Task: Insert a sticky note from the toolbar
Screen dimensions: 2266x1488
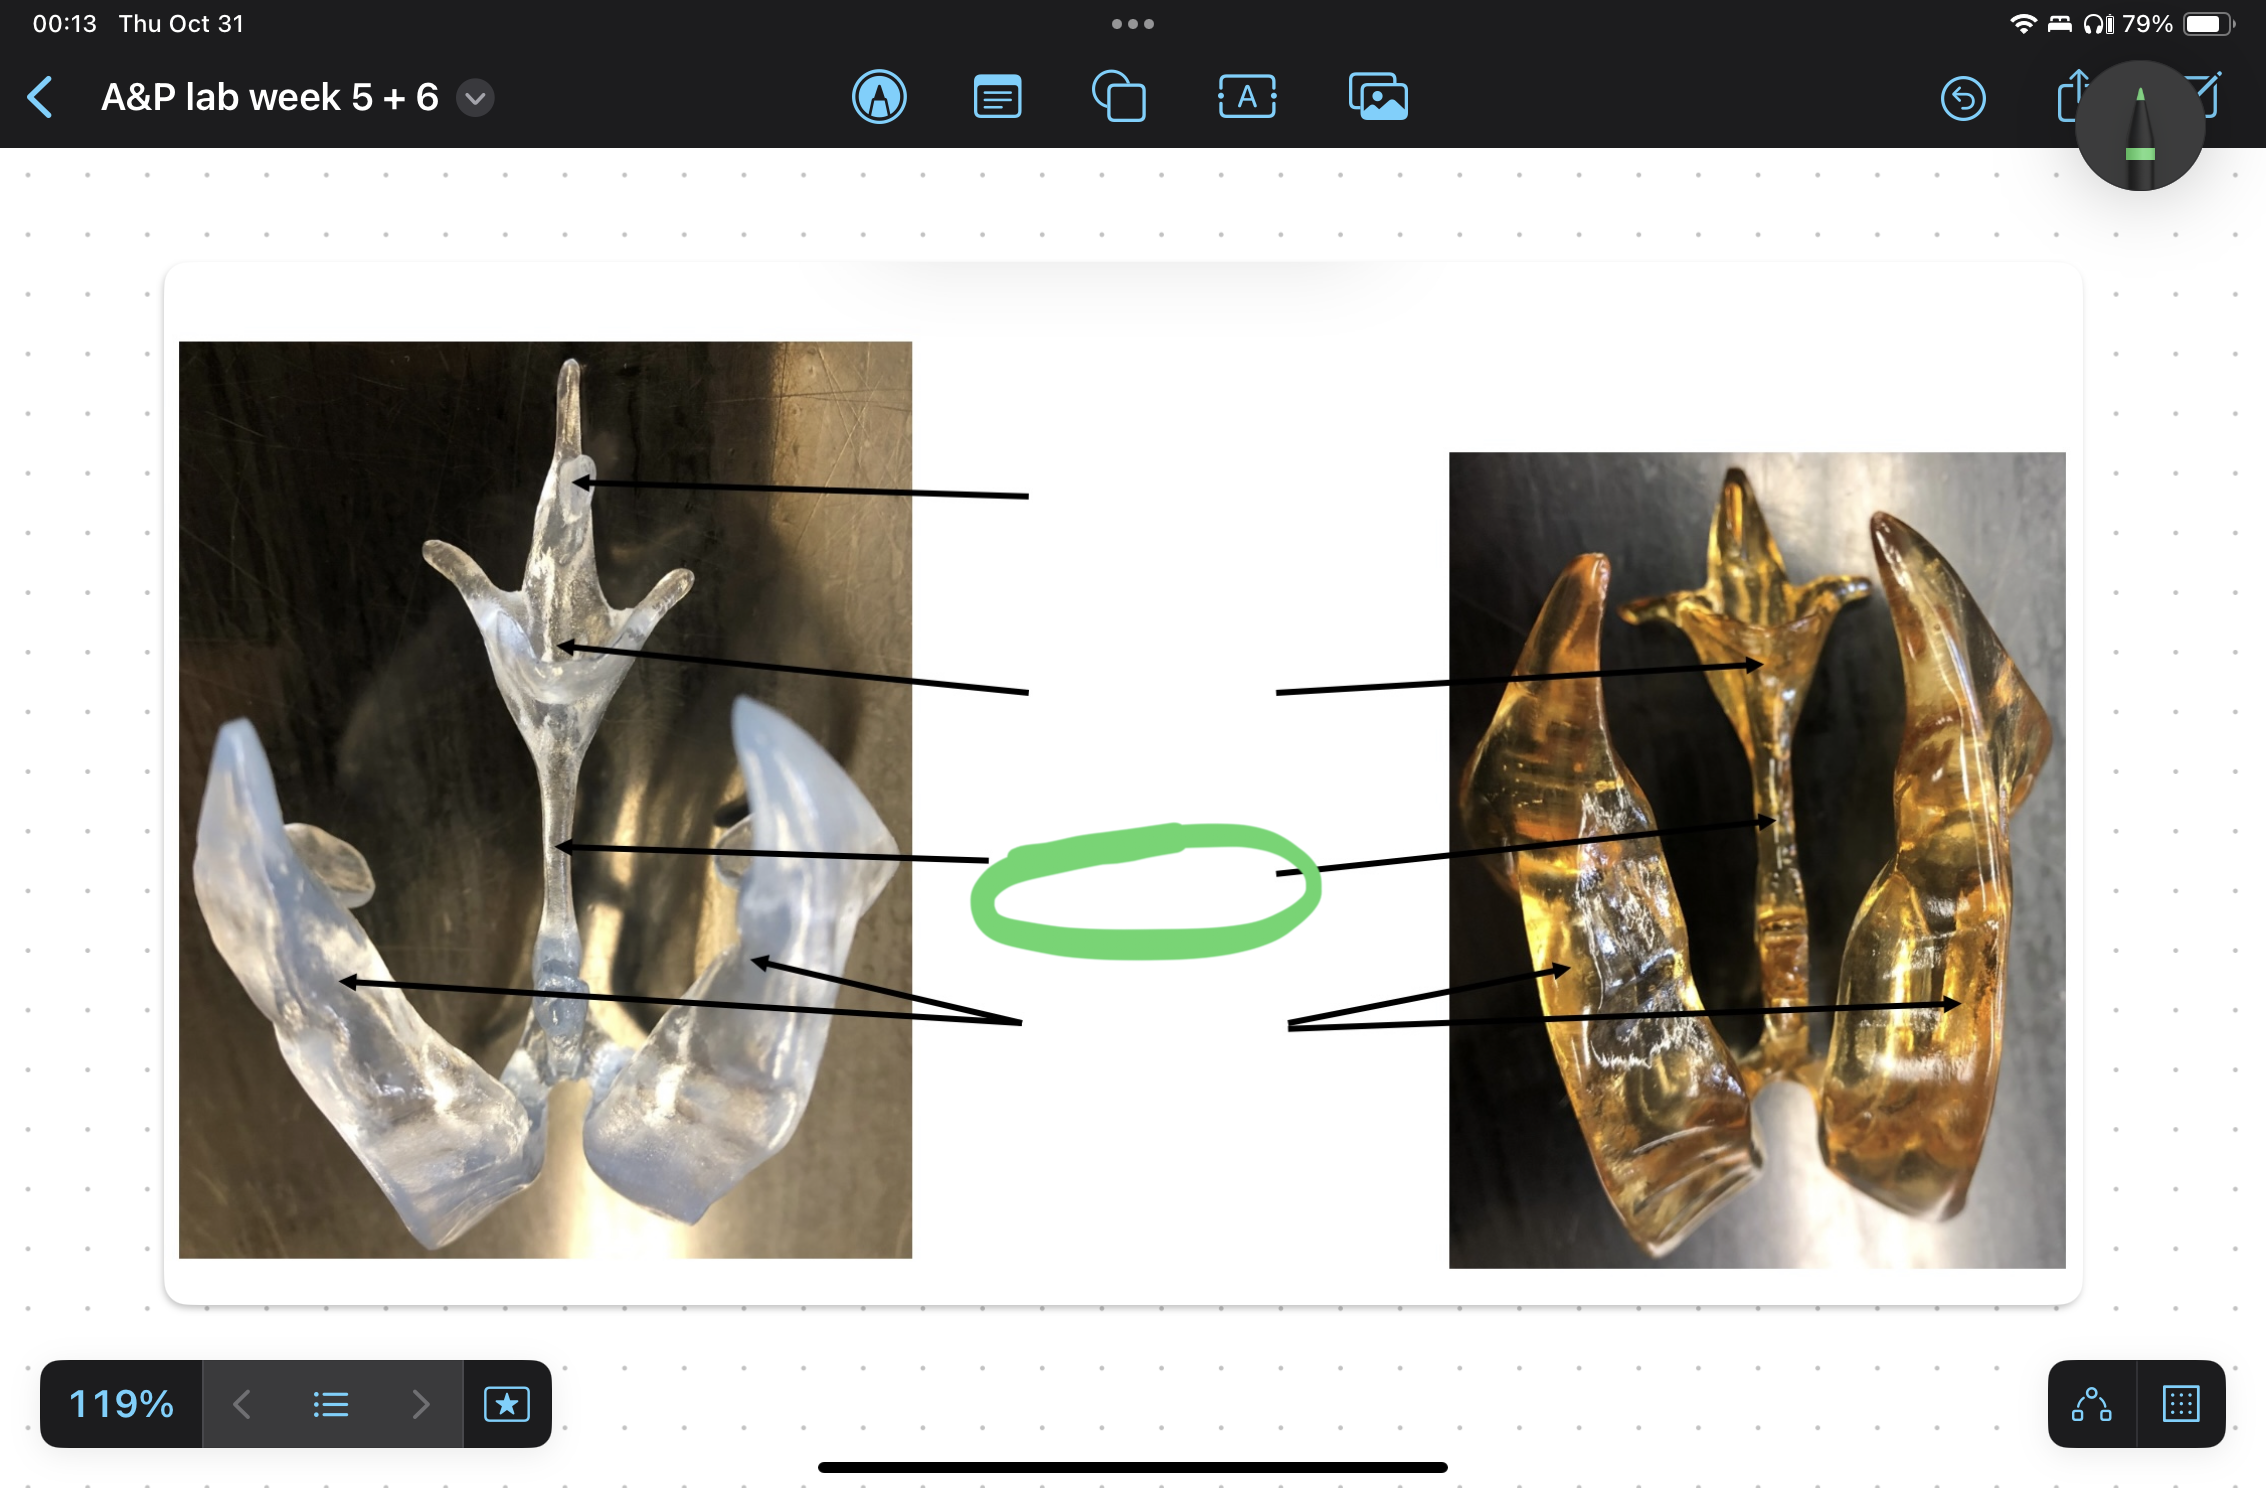Action: [997, 98]
